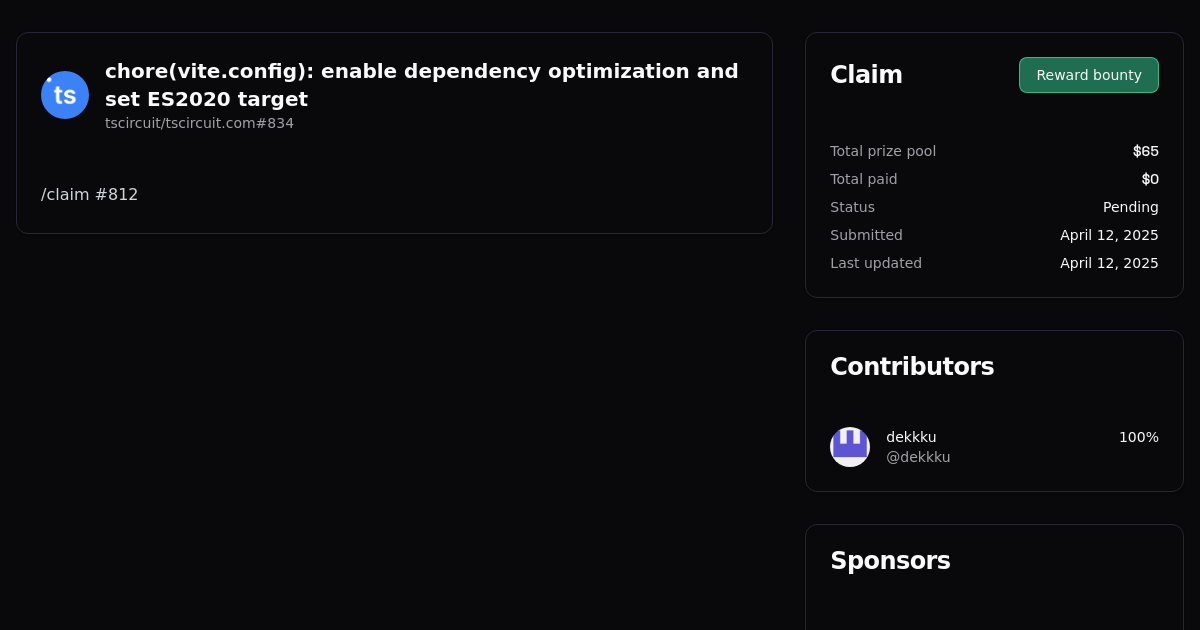Click the Reward bounty button
1200x630 pixels.
pyautogui.click(x=1088, y=75)
